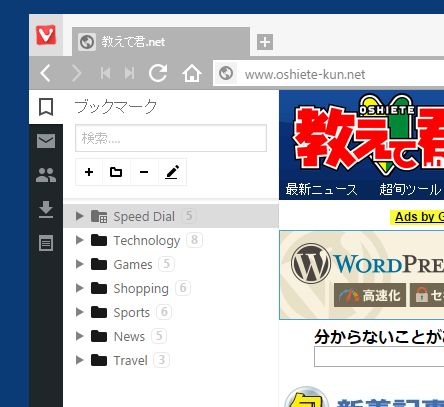Click the Speed Dial count badge 5
444x407 pixels.
pyautogui.click(x=189, y=216)
